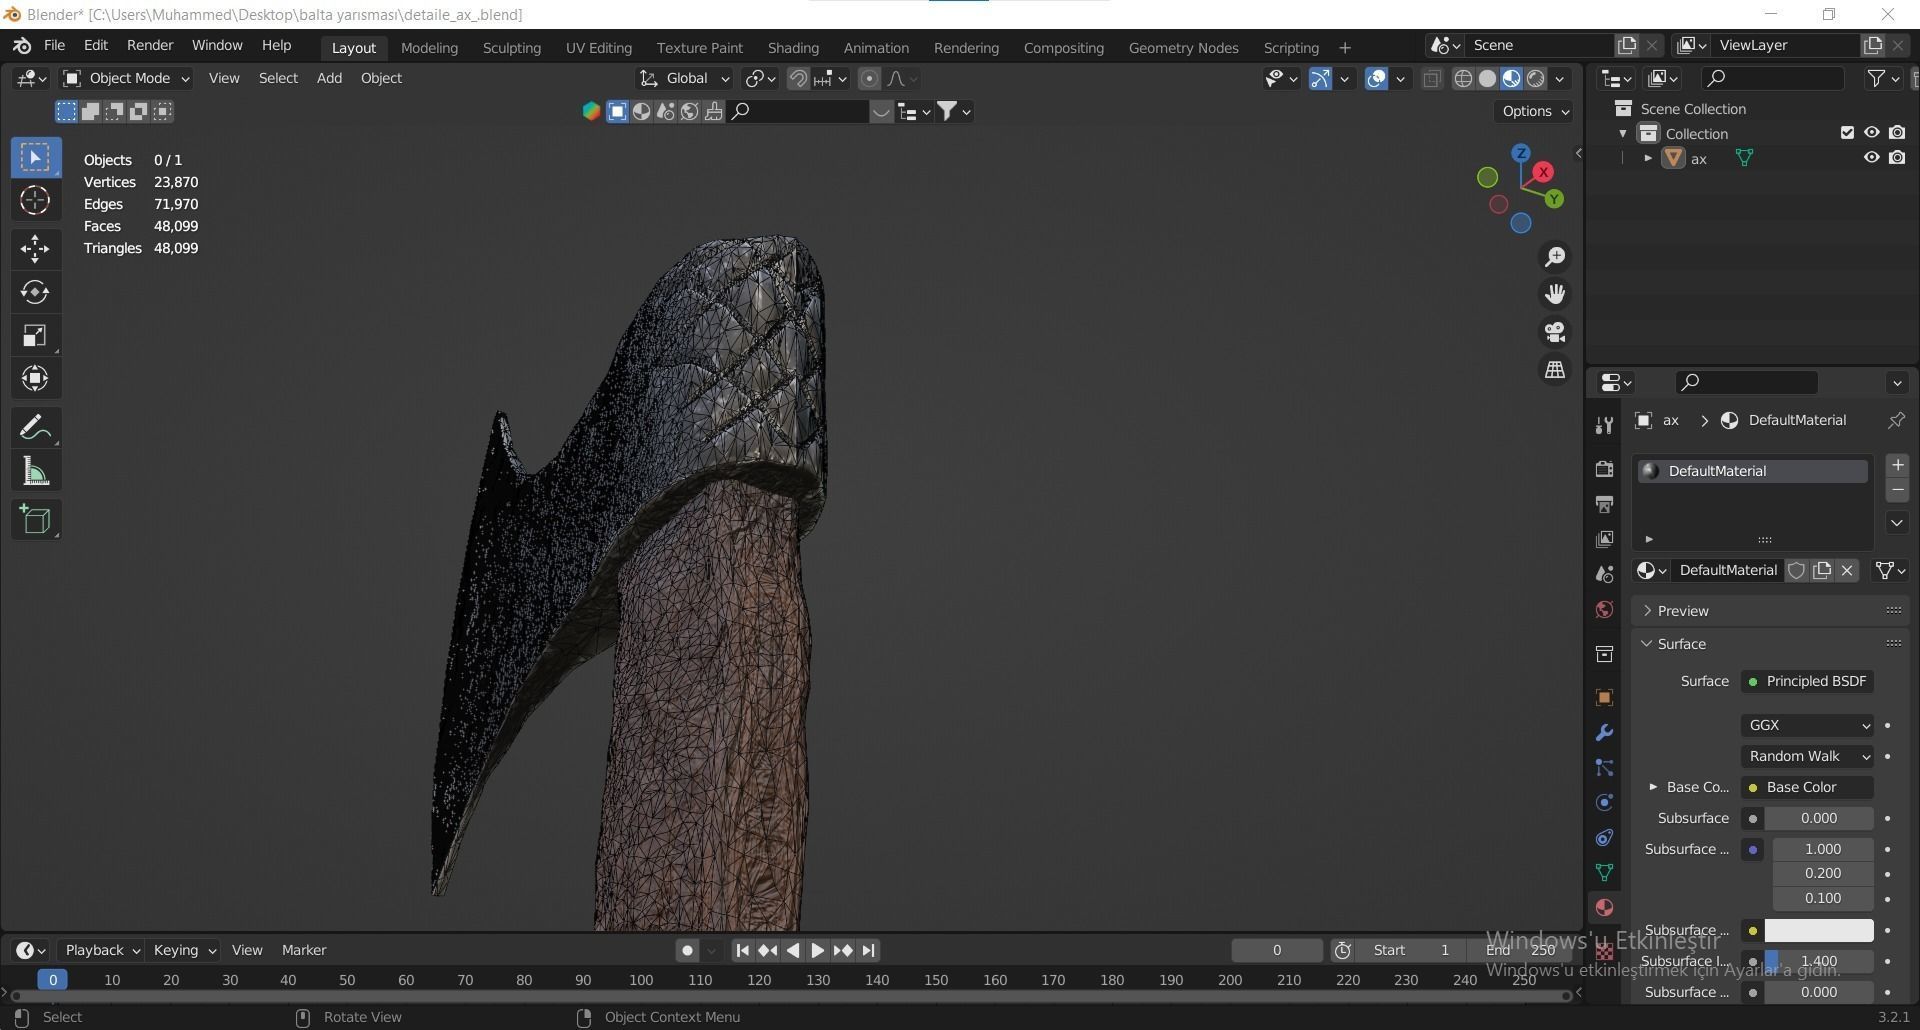Click the Base Color input button
This screenshot has width=1920, height=1030.
(x=1807, y=787)
